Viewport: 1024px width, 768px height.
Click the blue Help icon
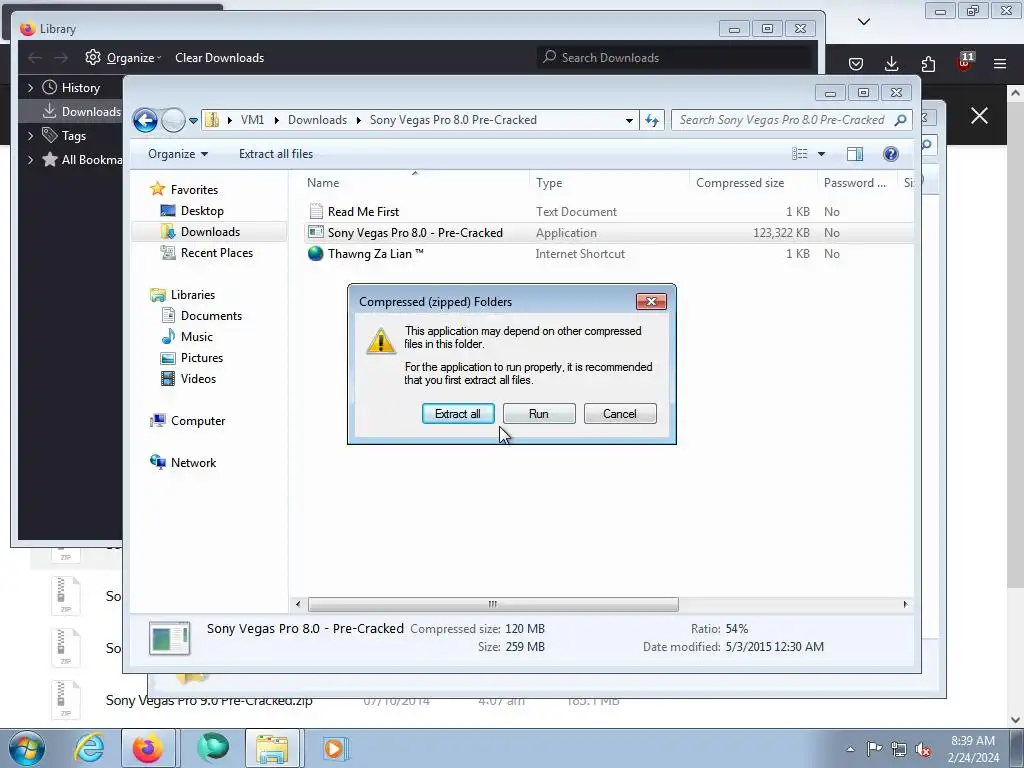891,154
